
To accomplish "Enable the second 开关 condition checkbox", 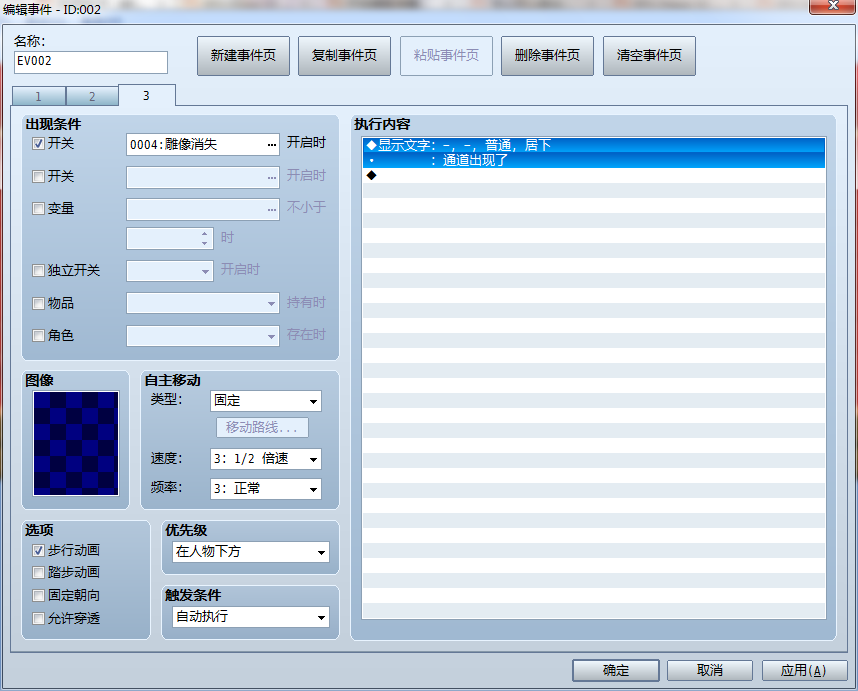I will (38, 176).
